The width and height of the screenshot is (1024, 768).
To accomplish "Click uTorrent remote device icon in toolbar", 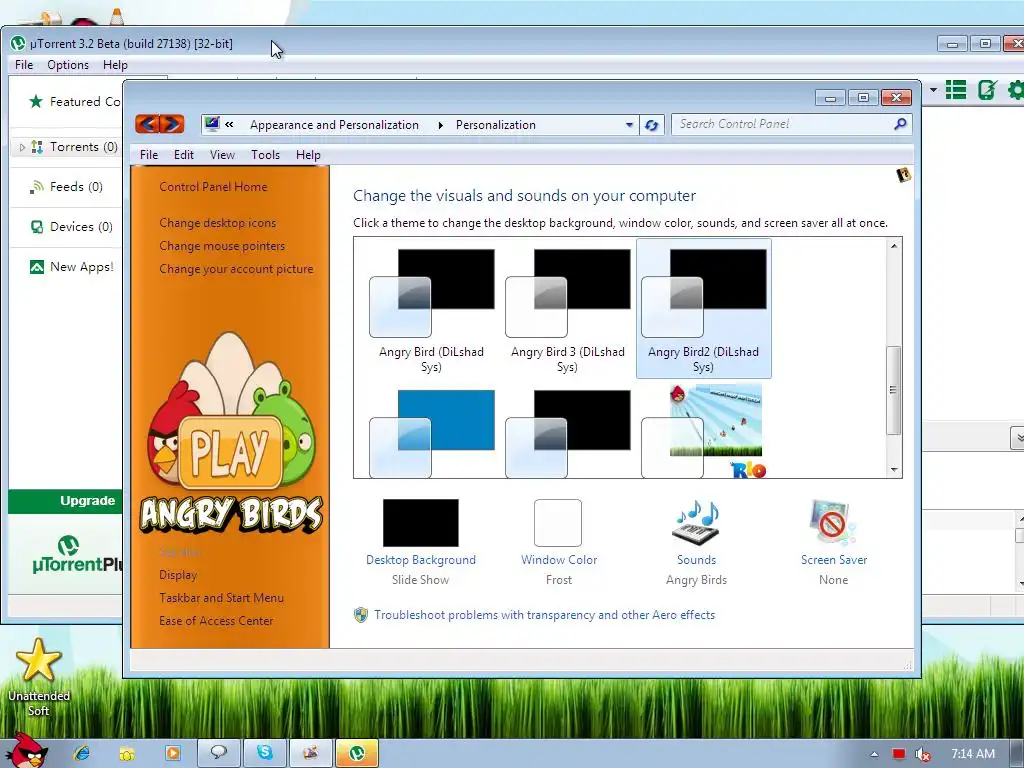I will [986, 90].
